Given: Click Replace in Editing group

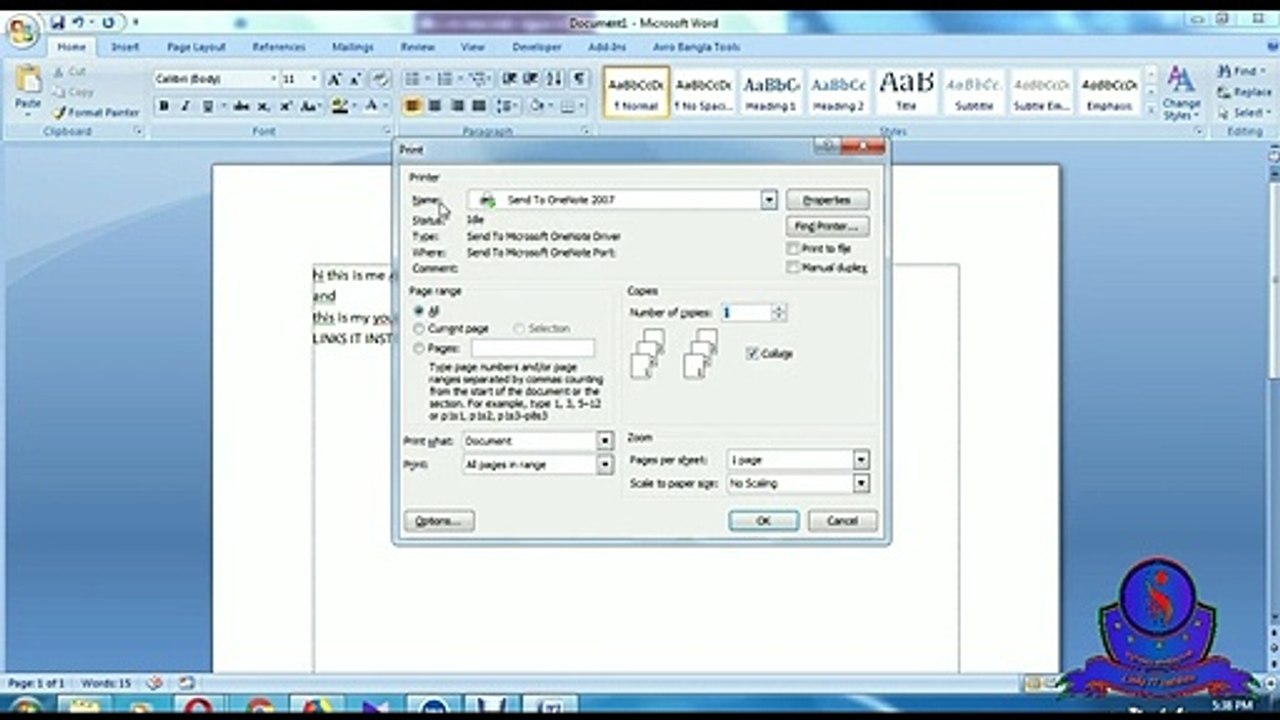Looking at the screenshot, I should pyautogui.click(x=1244, y=92).
